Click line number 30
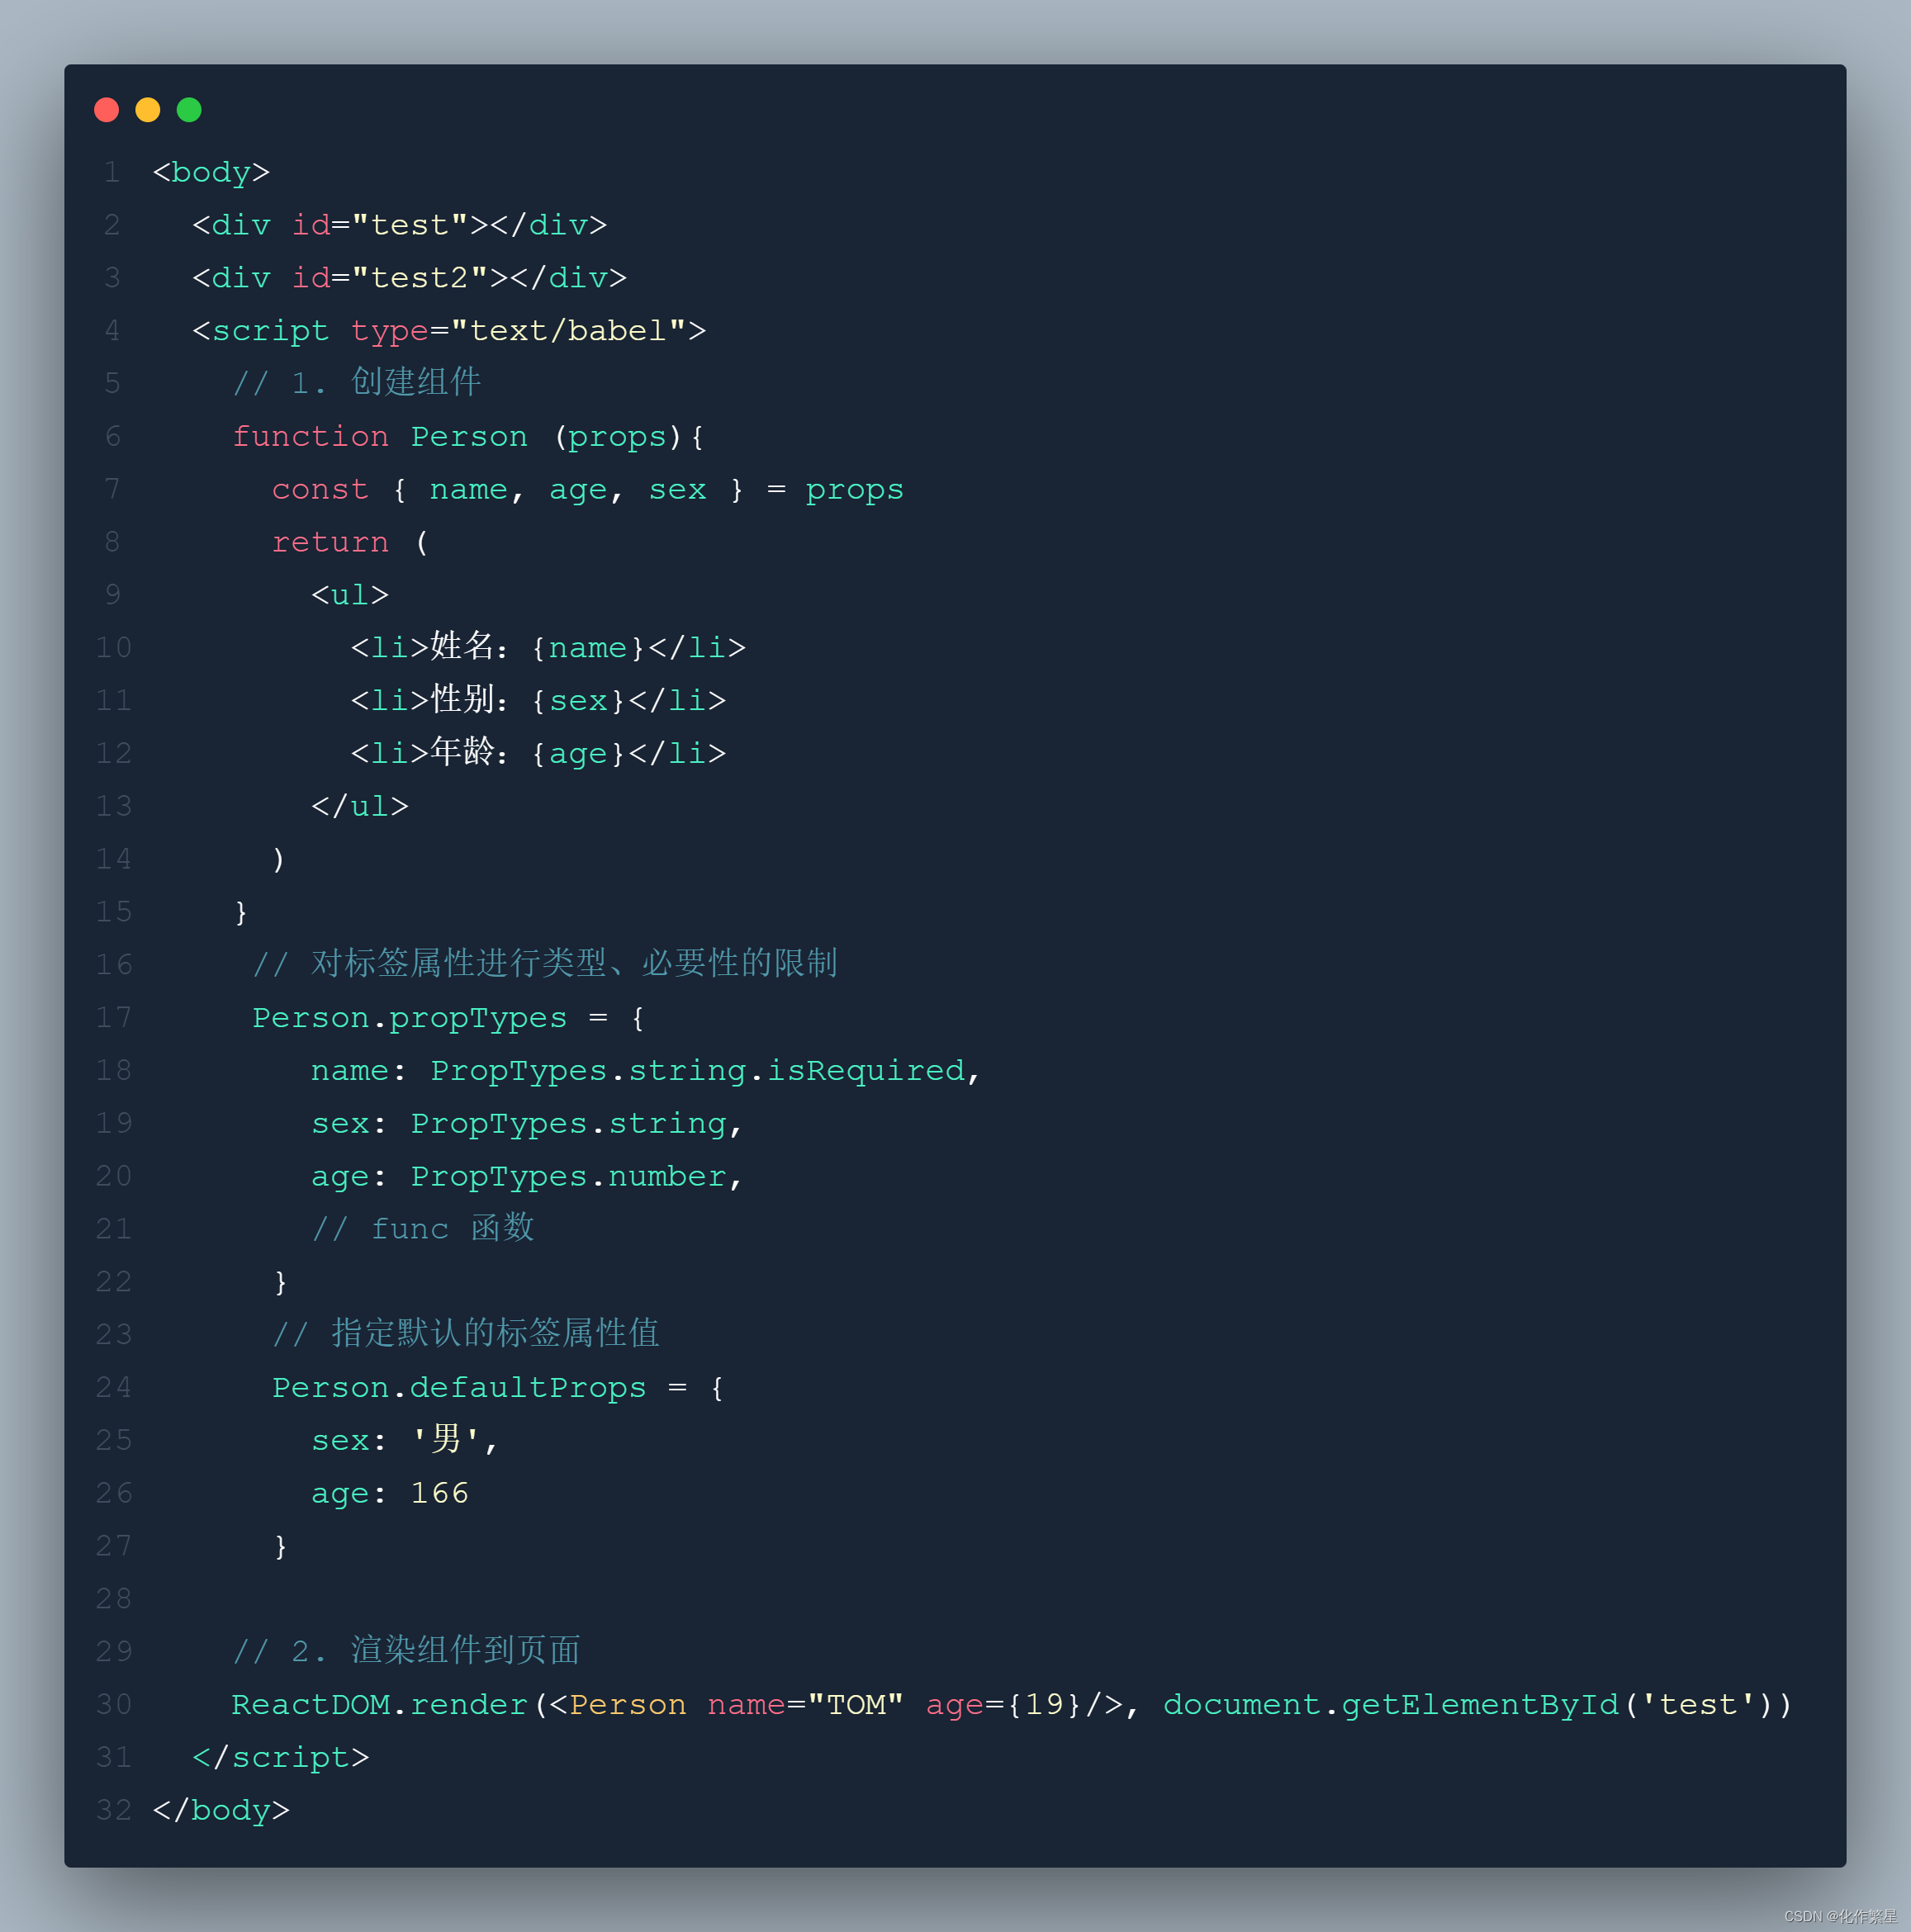Viewport: 1911px width, 1932px height. point(114,1705)
